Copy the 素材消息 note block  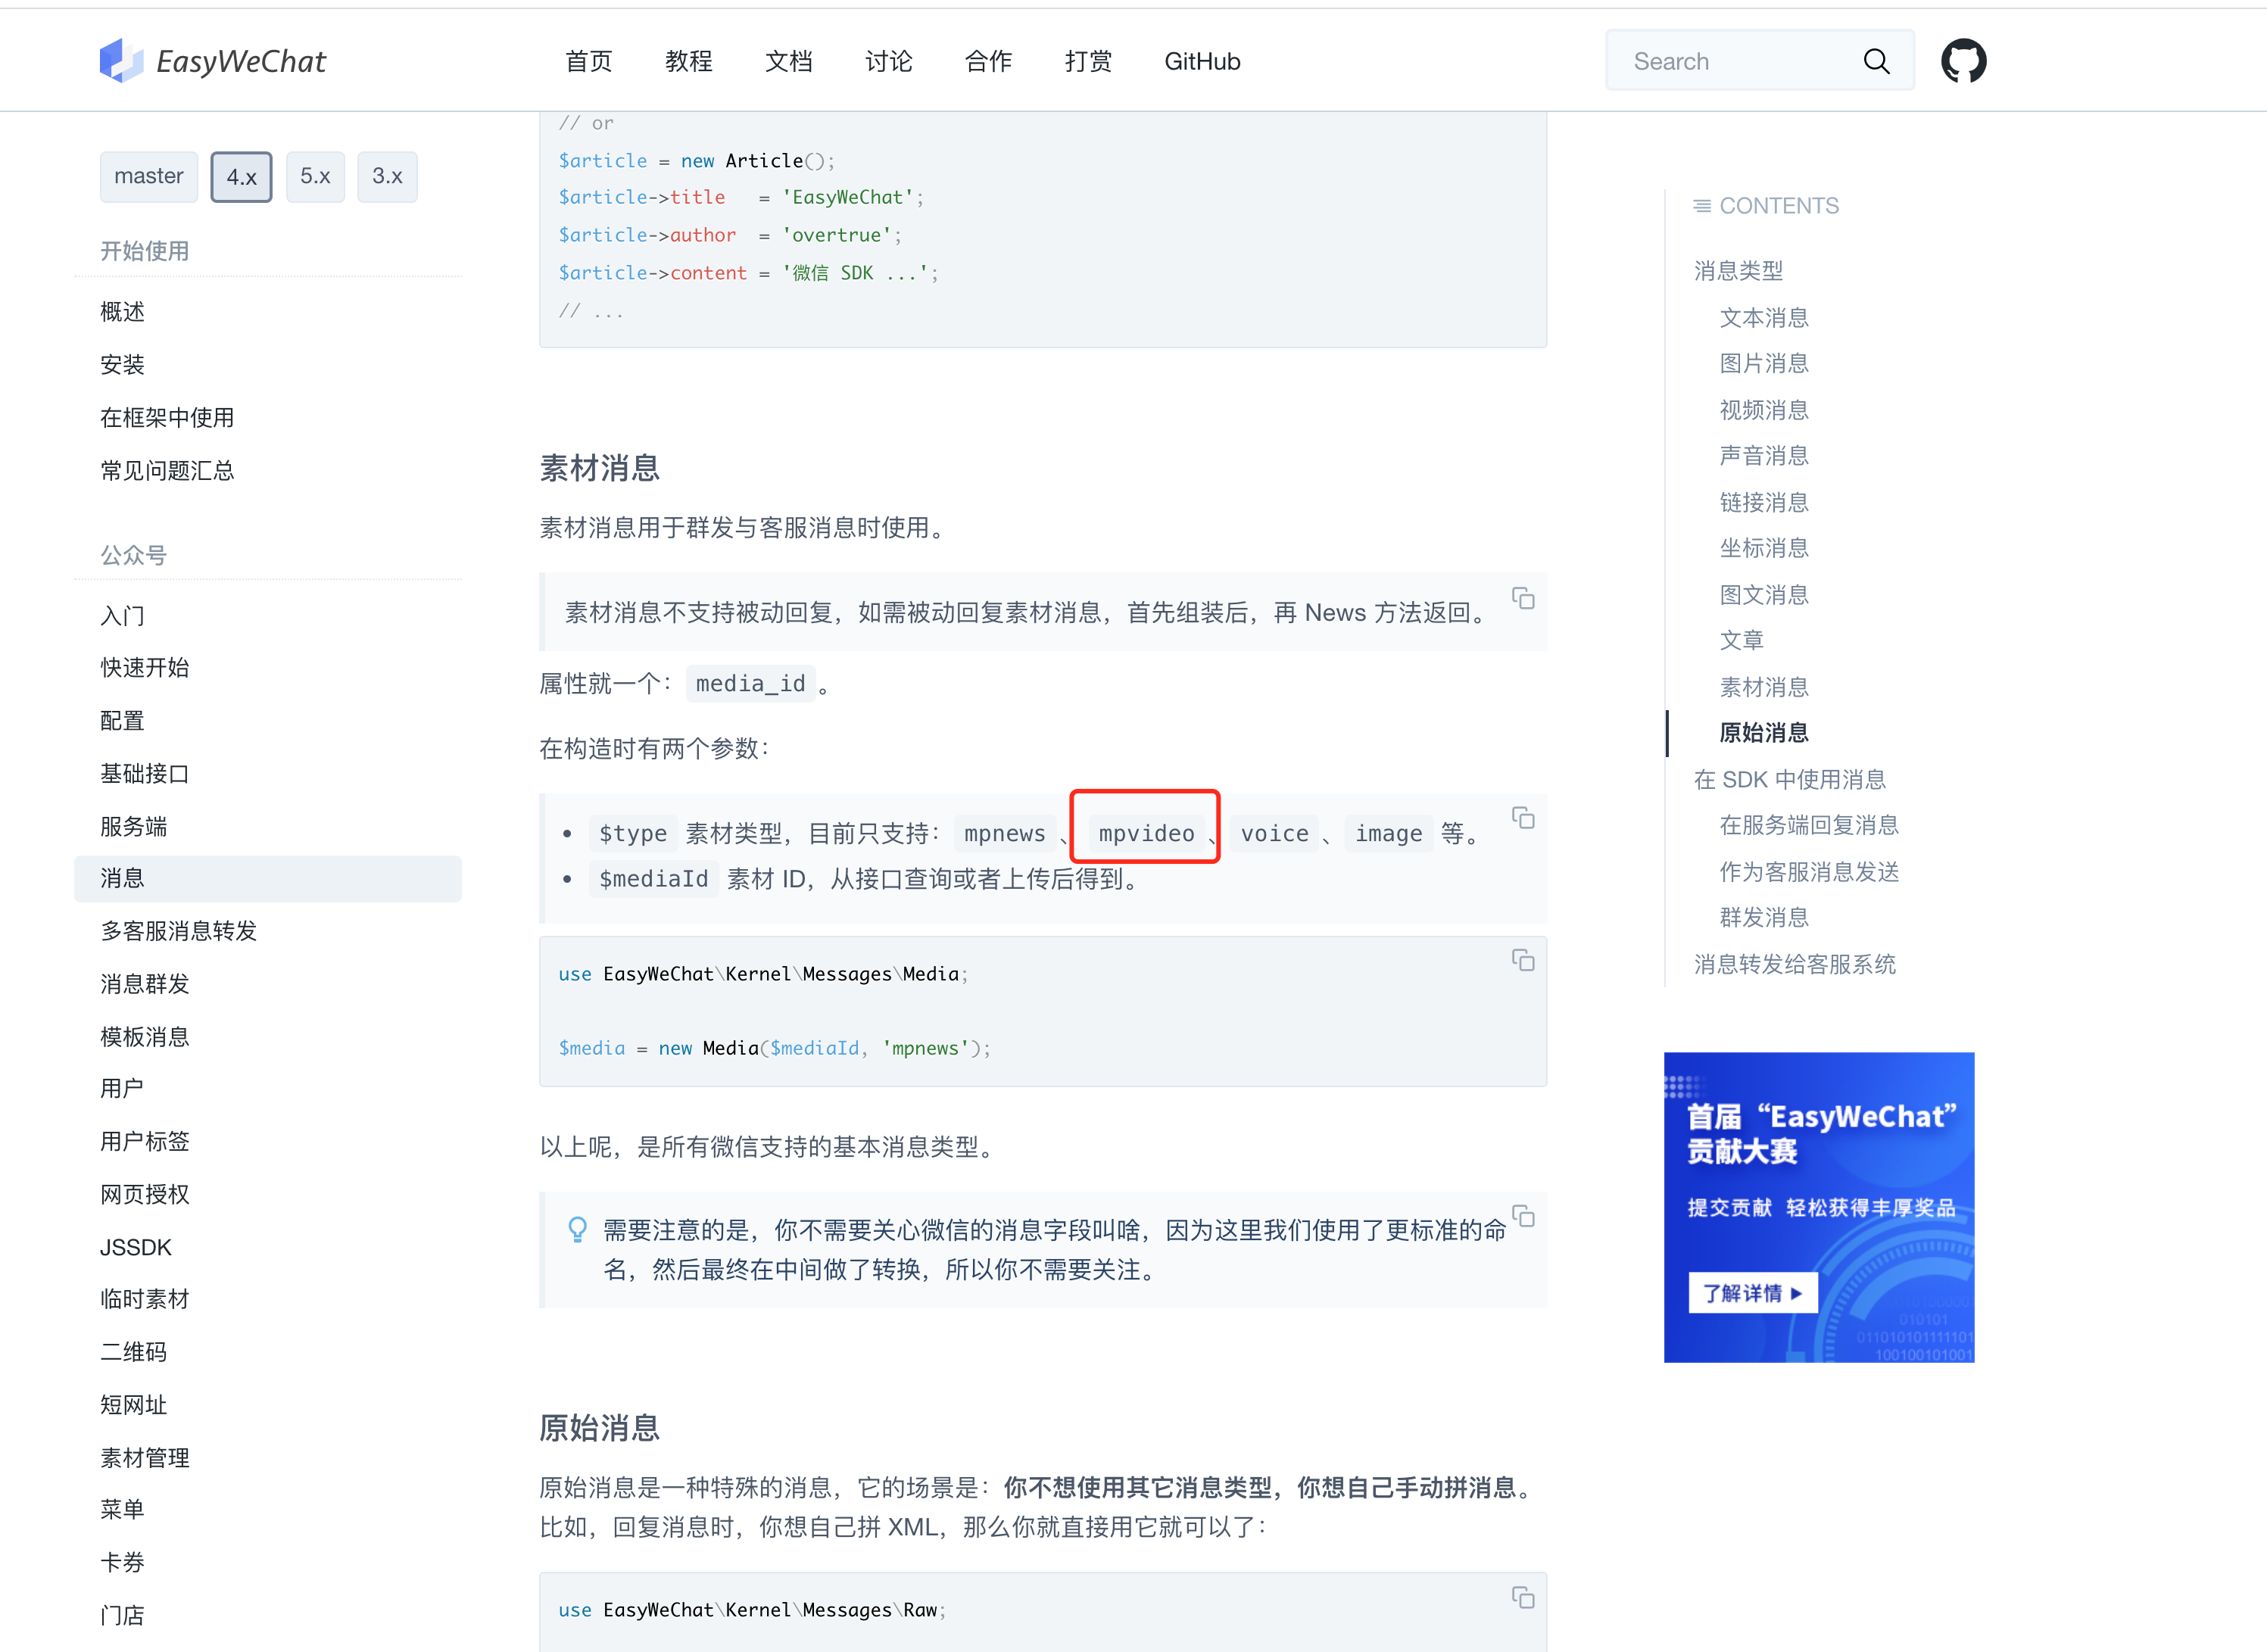pyautogui.click(x=1523, y=598)
